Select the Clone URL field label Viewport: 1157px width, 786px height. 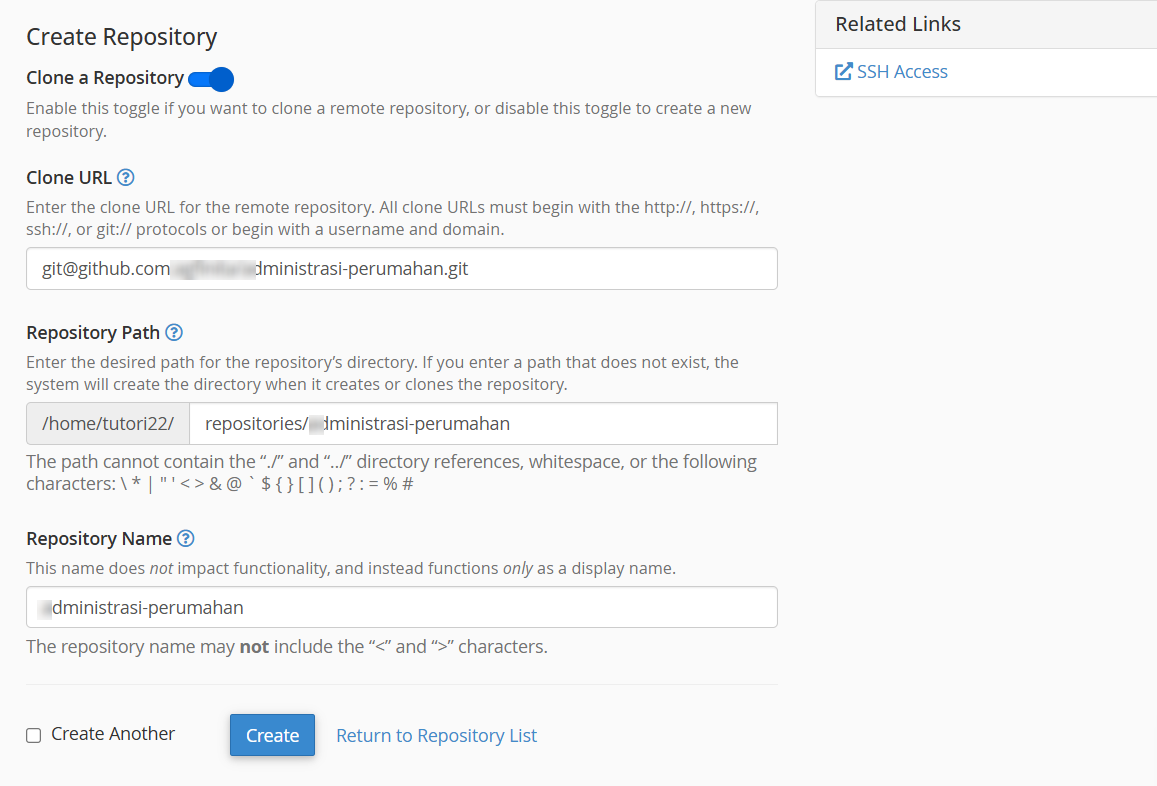tap(68, 177)
